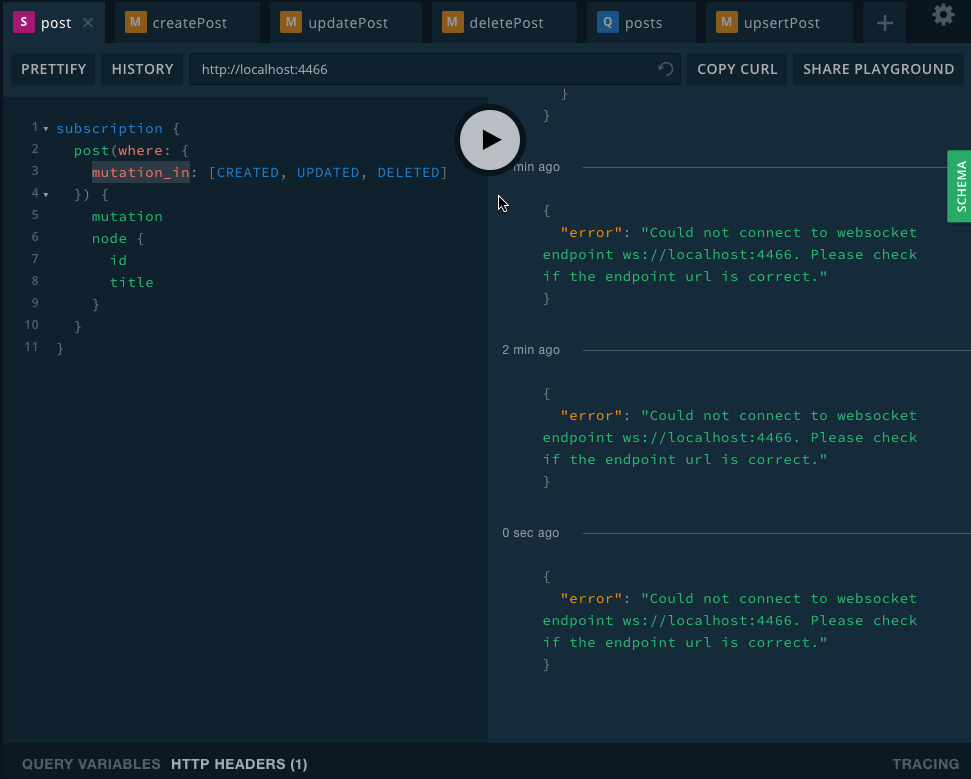Screen dimensions: 971x779
Task: Click COPY CURL button
Action: 737,69
